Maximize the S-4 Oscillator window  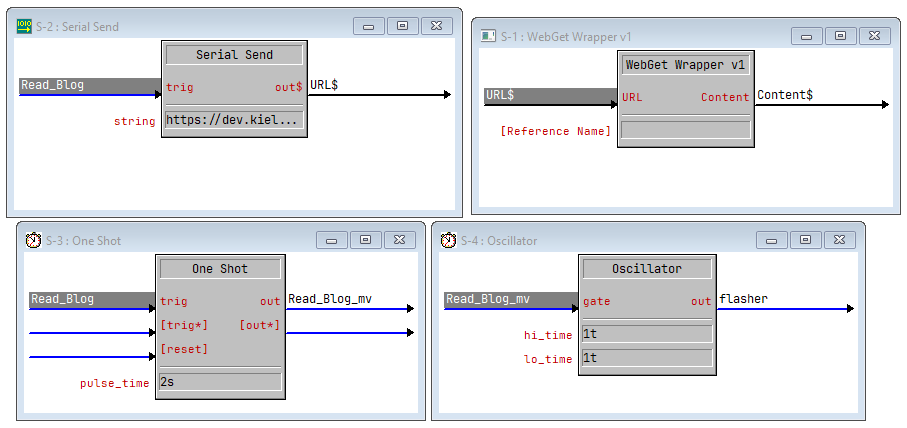point(805,240)
